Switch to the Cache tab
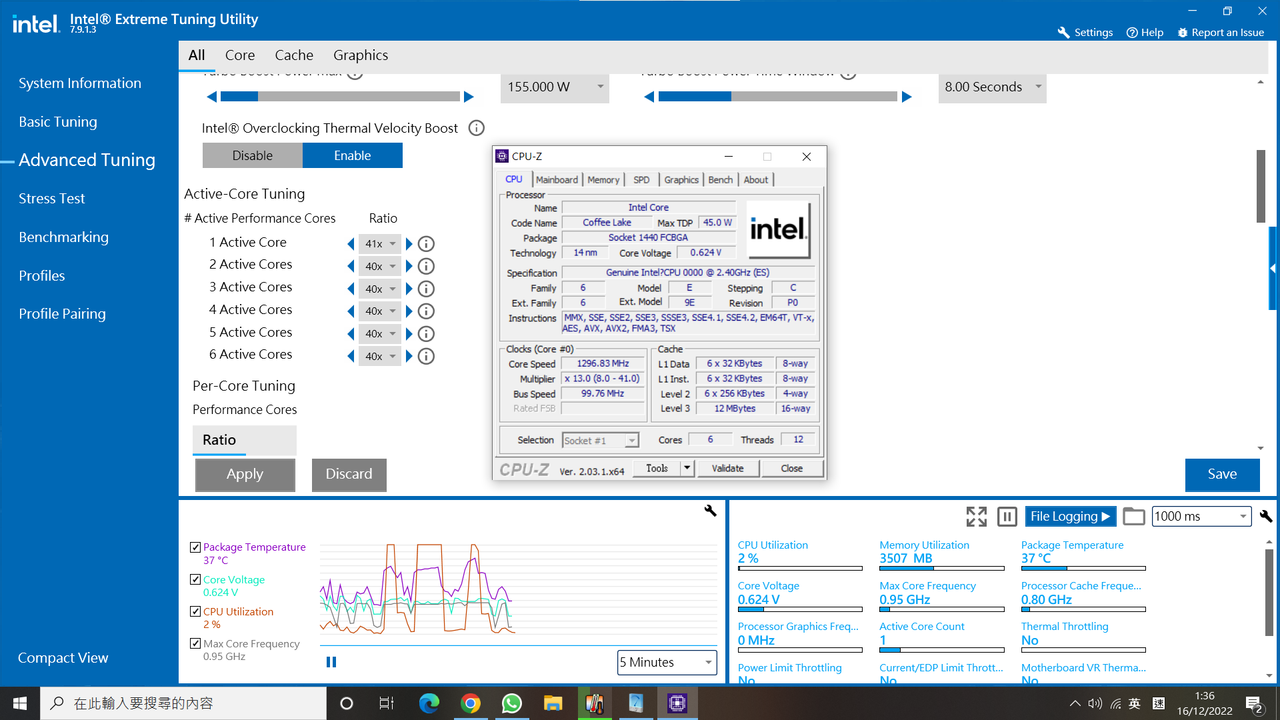Image resolution: width=1280 pixels, height=720 pixels. (294, 55)
